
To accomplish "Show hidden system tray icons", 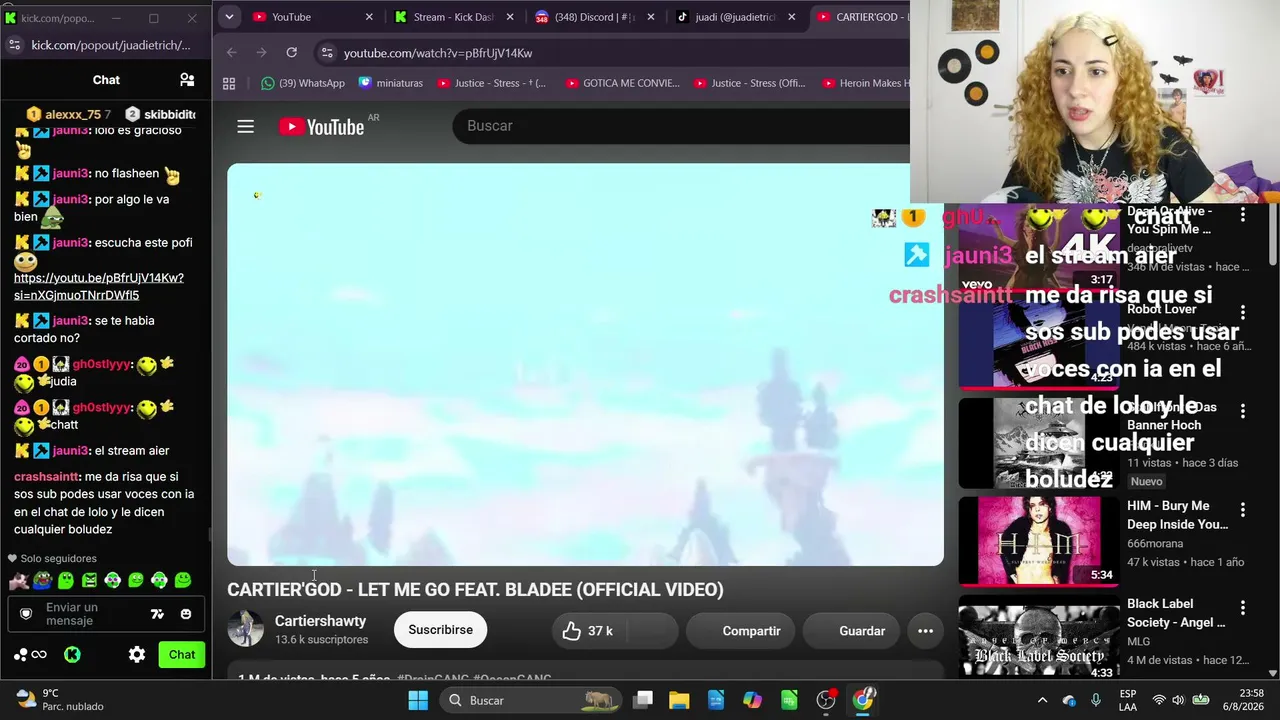I will point(1042,700).
